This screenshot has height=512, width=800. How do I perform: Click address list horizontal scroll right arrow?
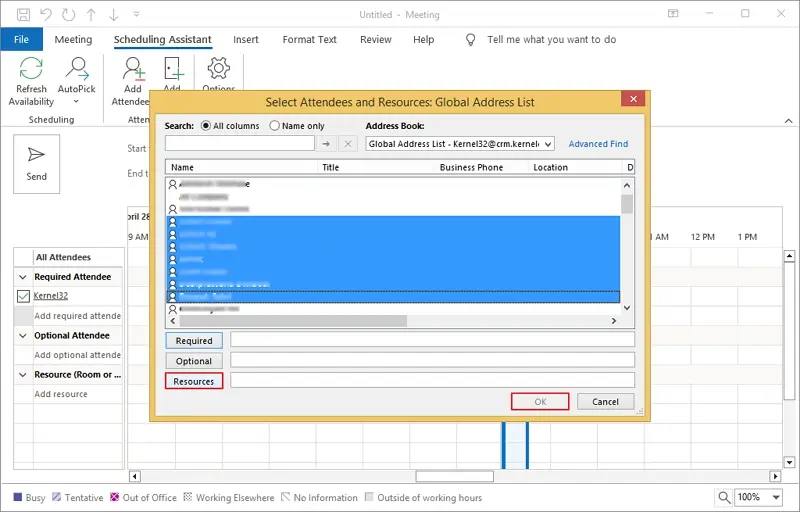[614, 321]
